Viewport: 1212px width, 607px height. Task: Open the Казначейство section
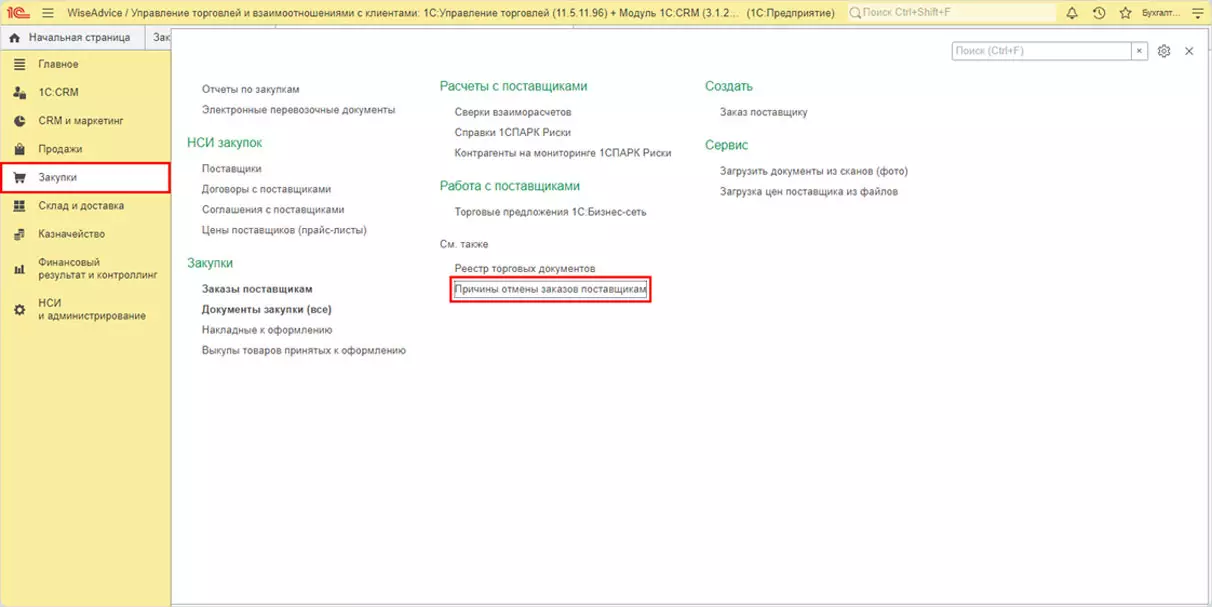pyautogui.click(x=85, y=233)
